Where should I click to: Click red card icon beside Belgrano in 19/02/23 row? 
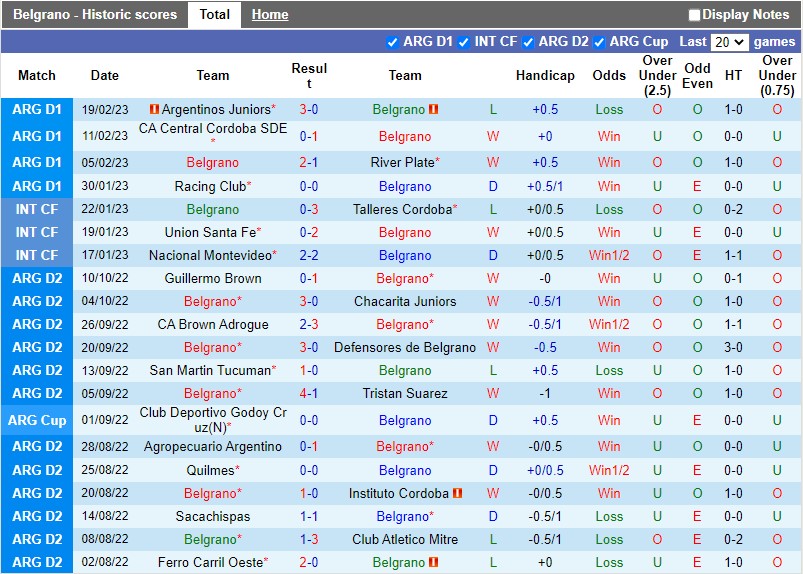tap(434, 109)
